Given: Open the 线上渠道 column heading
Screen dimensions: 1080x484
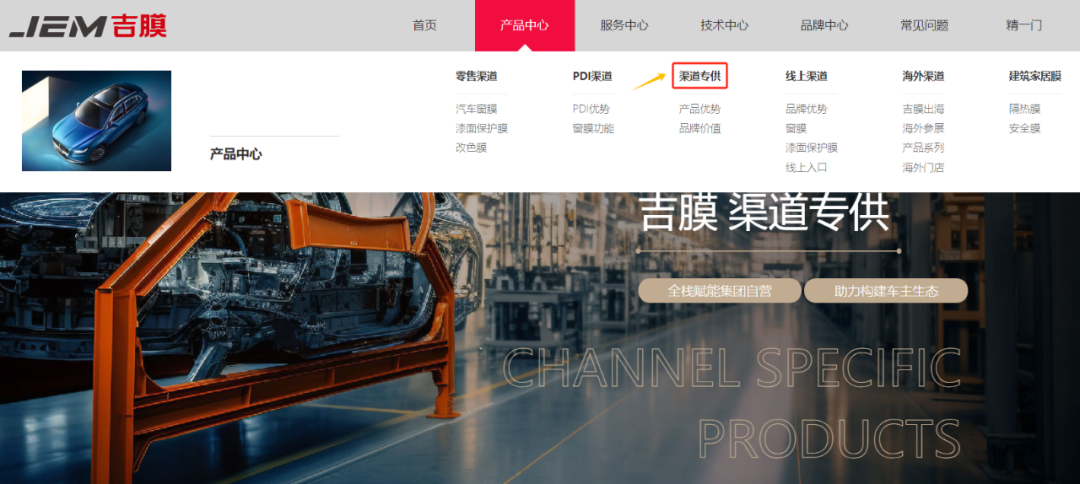Looking at the screenshot, I should 807,76.
